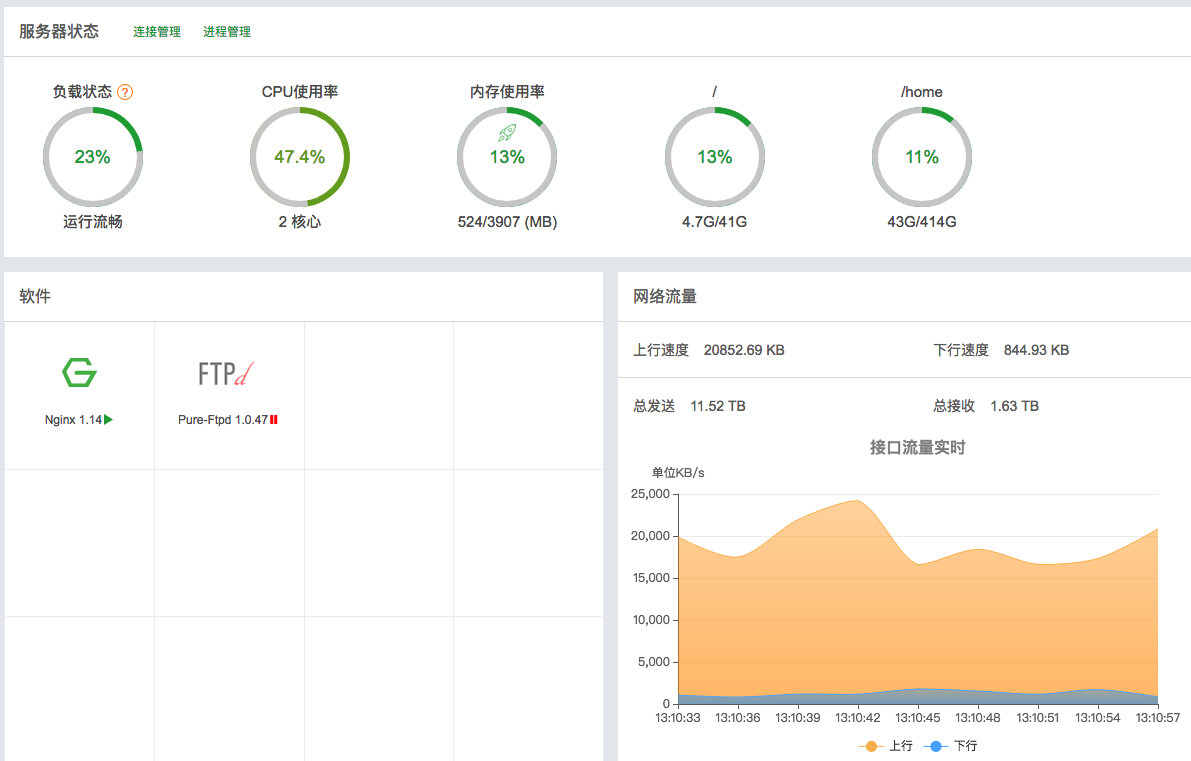The height and width of the screenshot is (761, 1191).
Task: Click the Nginx 1.14 label
Action: coord(73,420)
